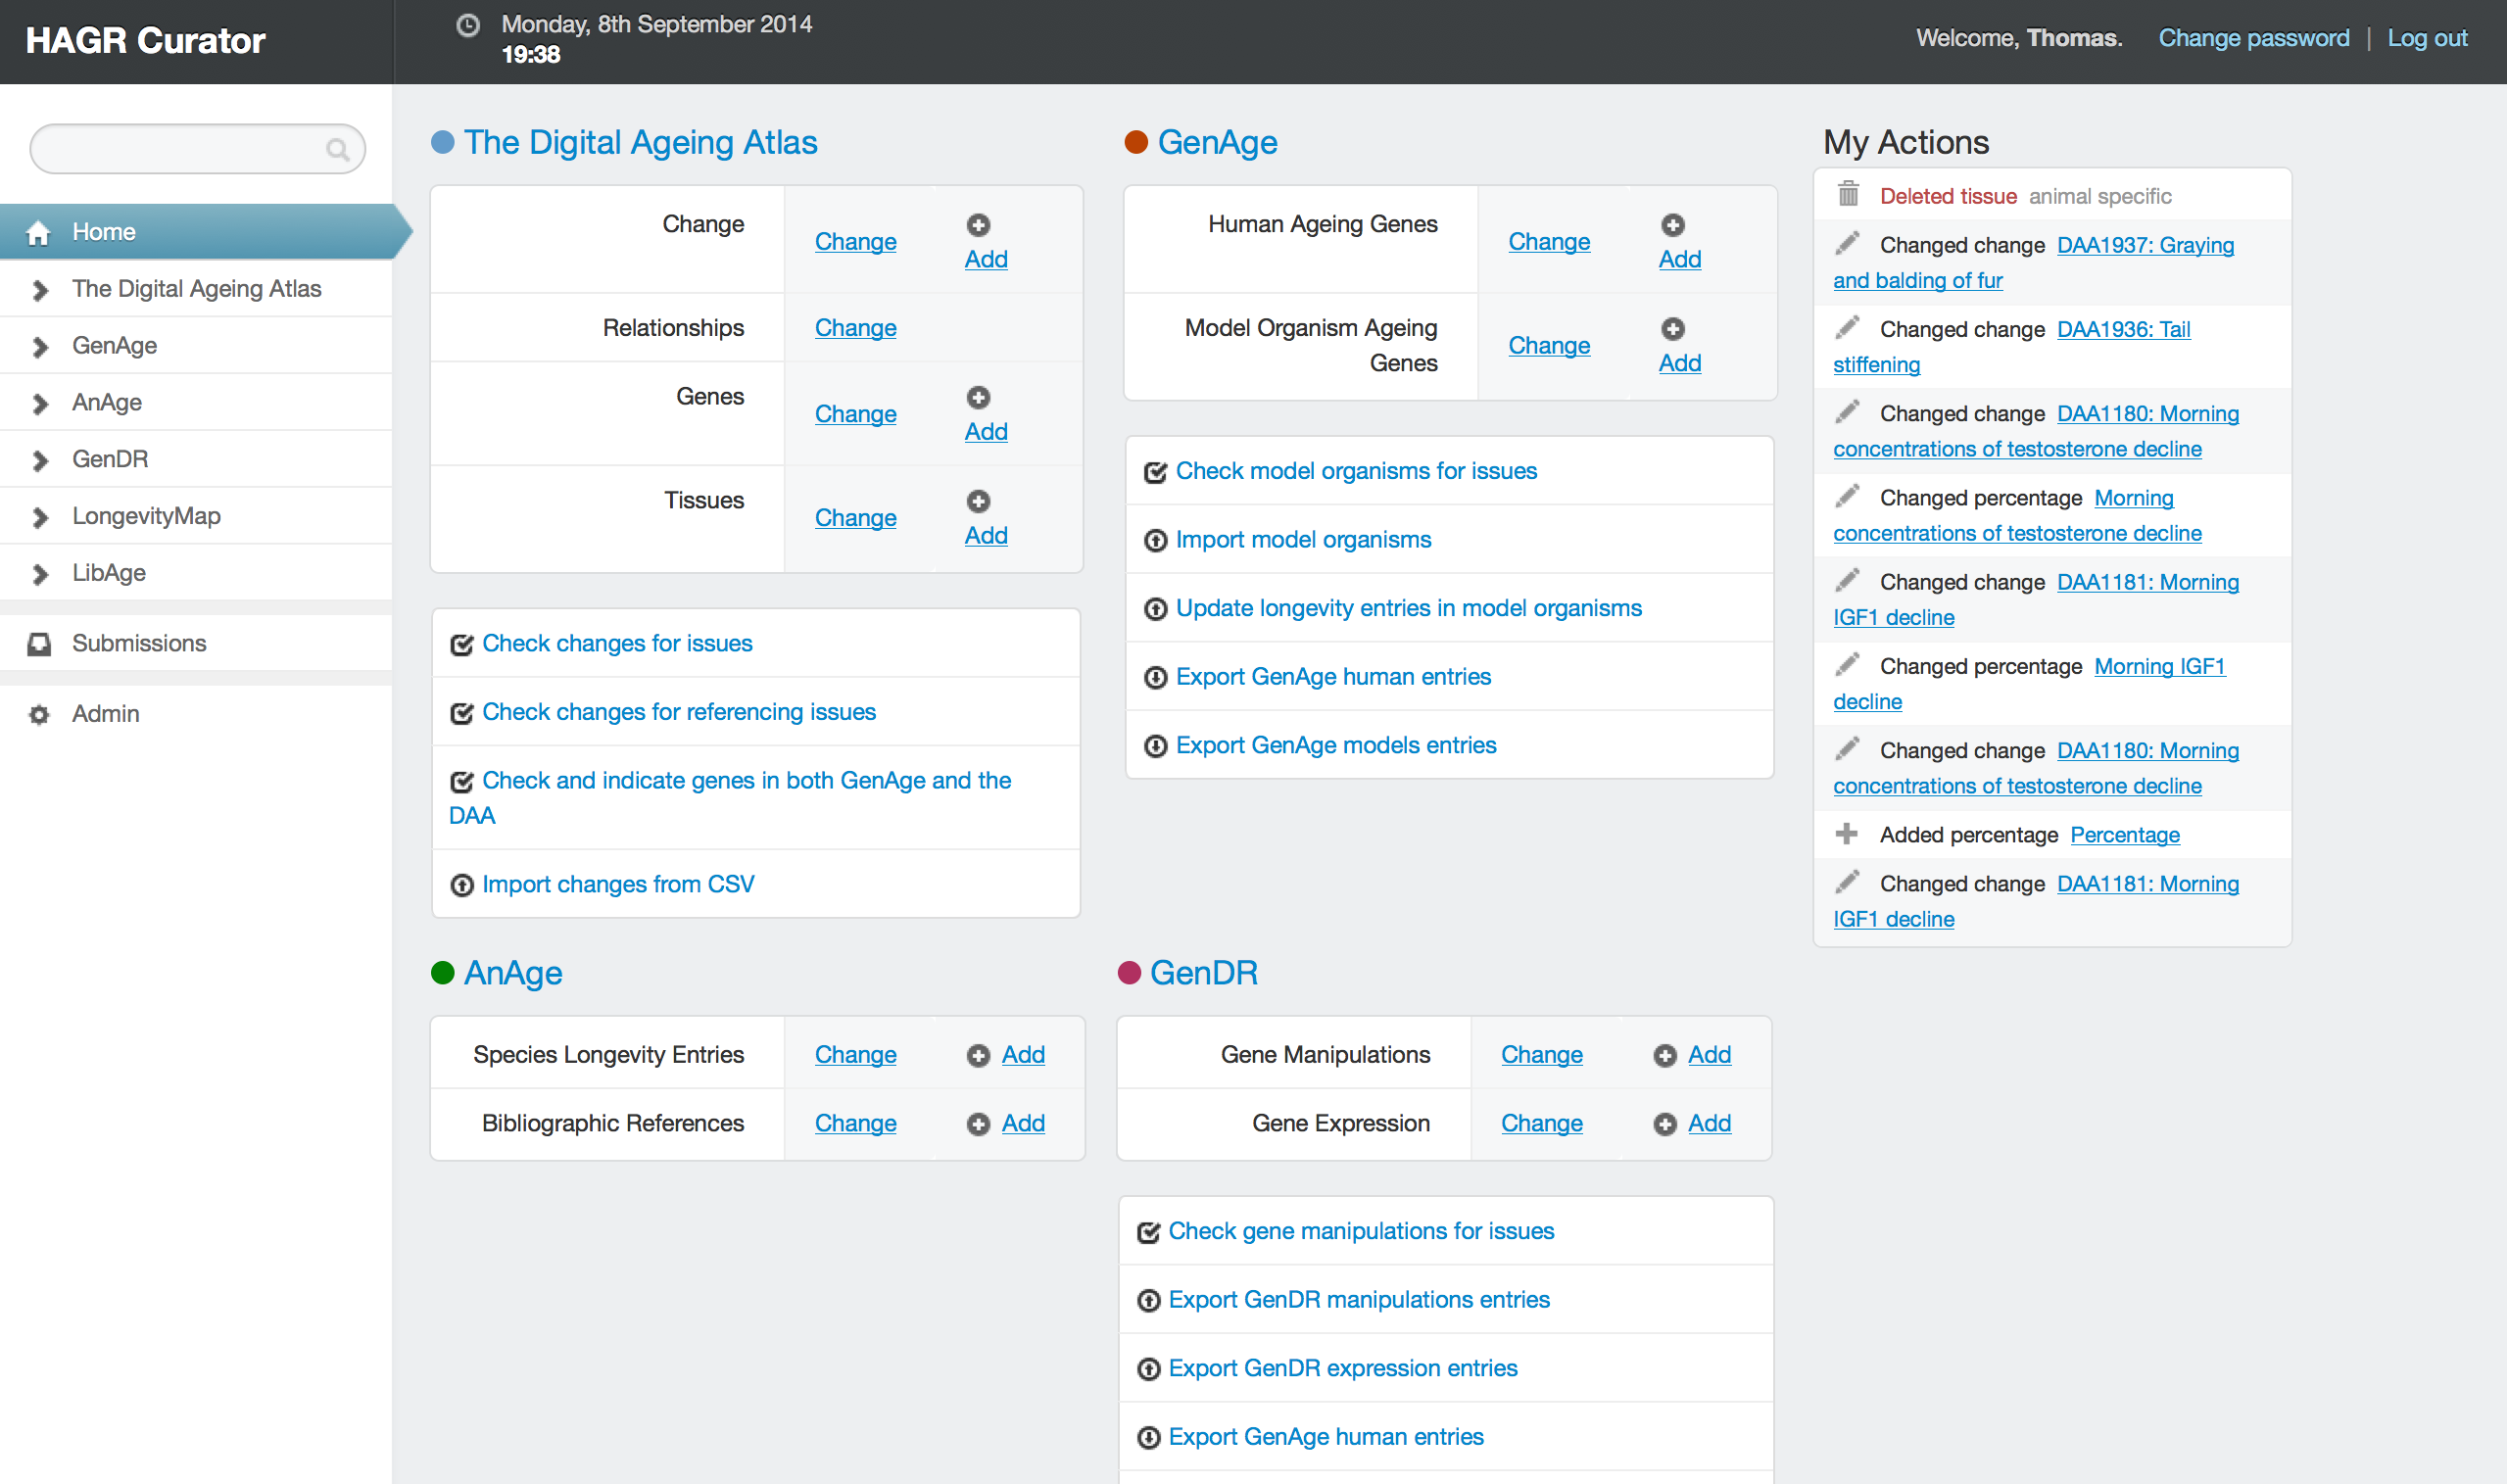Click checkmark icon of Check changes for issues

coord(461,645)
